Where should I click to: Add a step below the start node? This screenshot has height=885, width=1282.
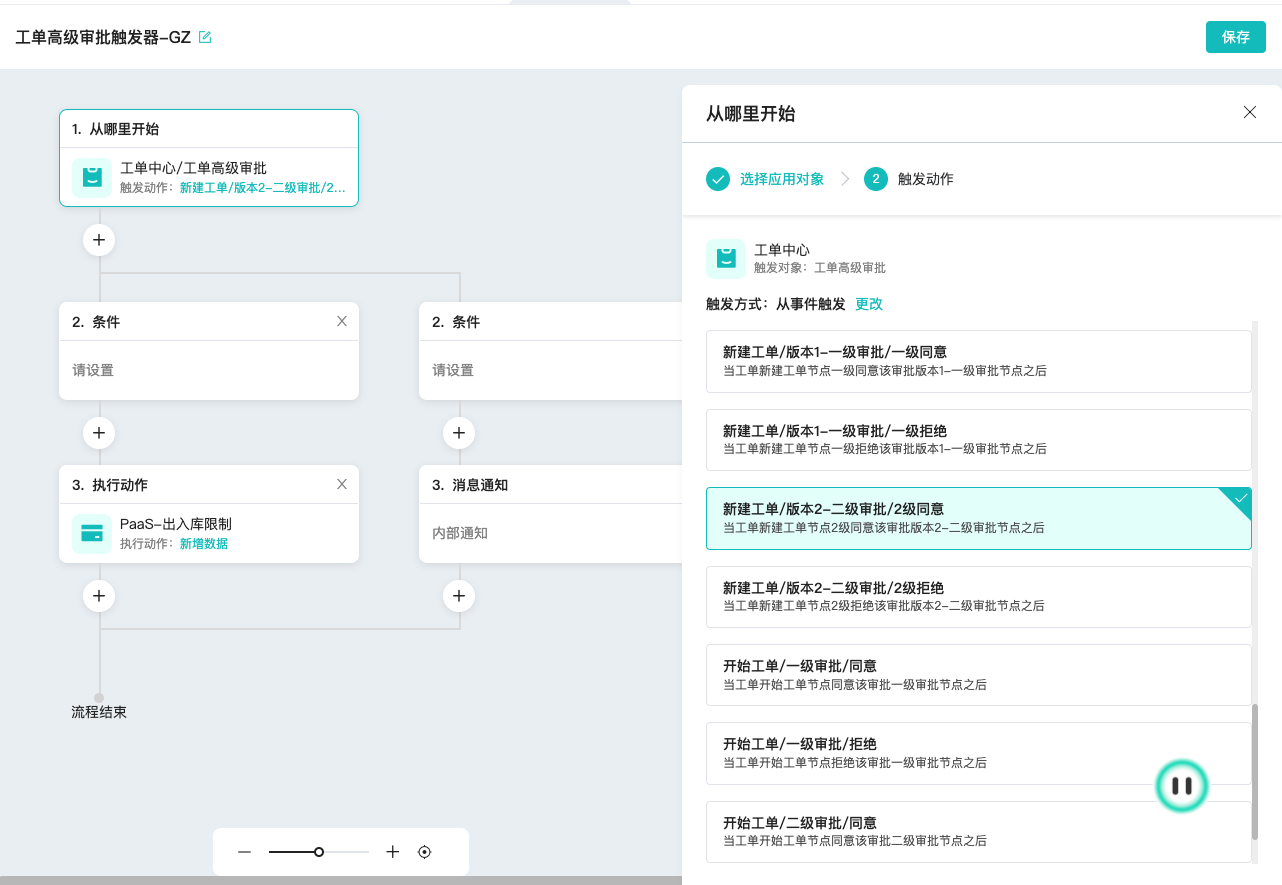pyautogui.click(x=99, y=240)
